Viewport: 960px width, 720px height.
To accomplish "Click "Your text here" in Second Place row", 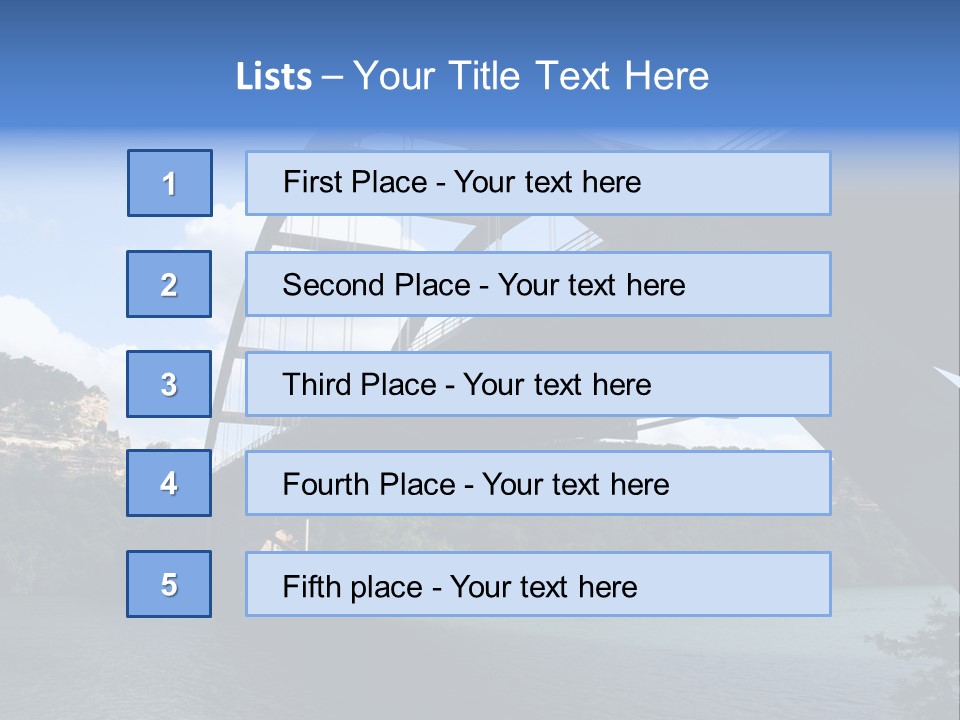I will [592, 285].
